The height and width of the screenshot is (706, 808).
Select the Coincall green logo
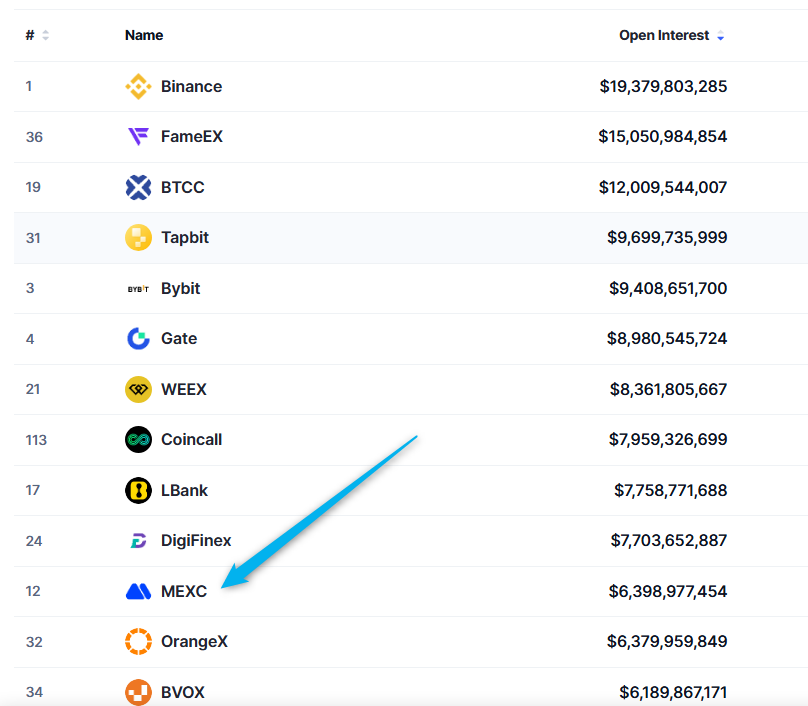[x=138, y=439]
